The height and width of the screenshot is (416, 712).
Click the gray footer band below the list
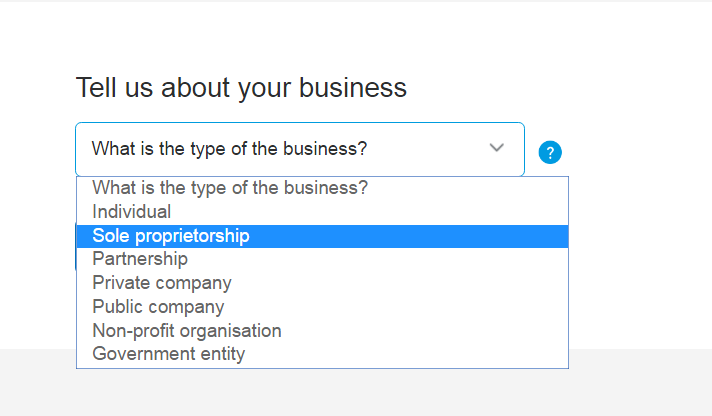pyautogui.click(x=640, y=385)
